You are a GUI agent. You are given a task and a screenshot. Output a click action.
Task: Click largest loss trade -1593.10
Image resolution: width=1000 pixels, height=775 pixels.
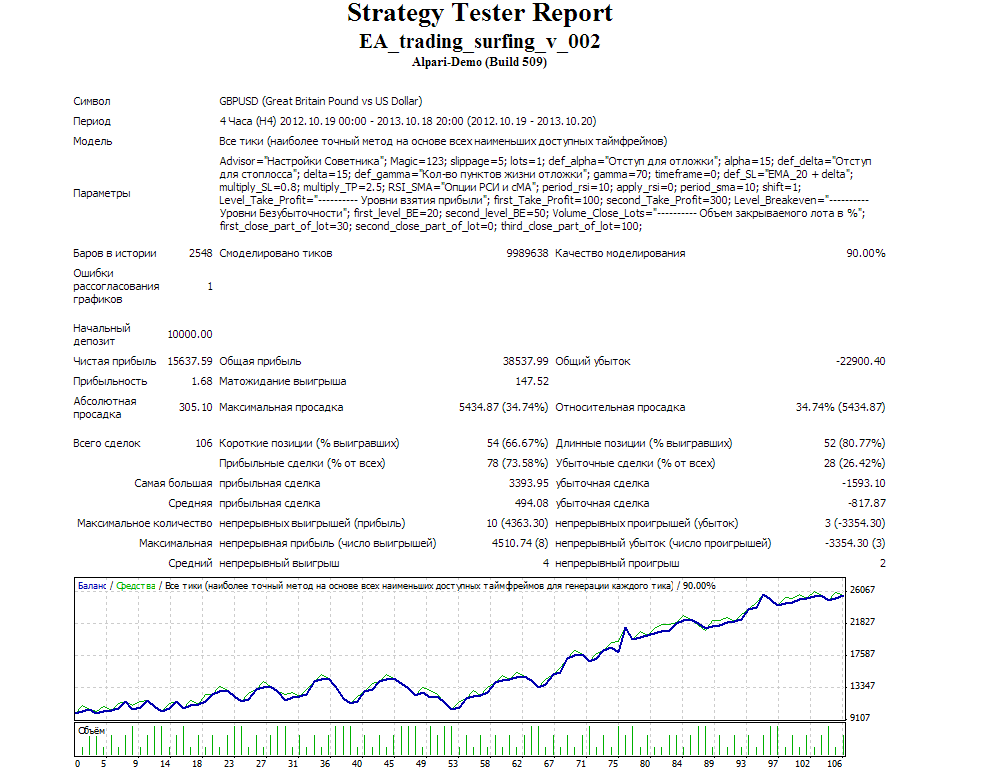(863, 483)
